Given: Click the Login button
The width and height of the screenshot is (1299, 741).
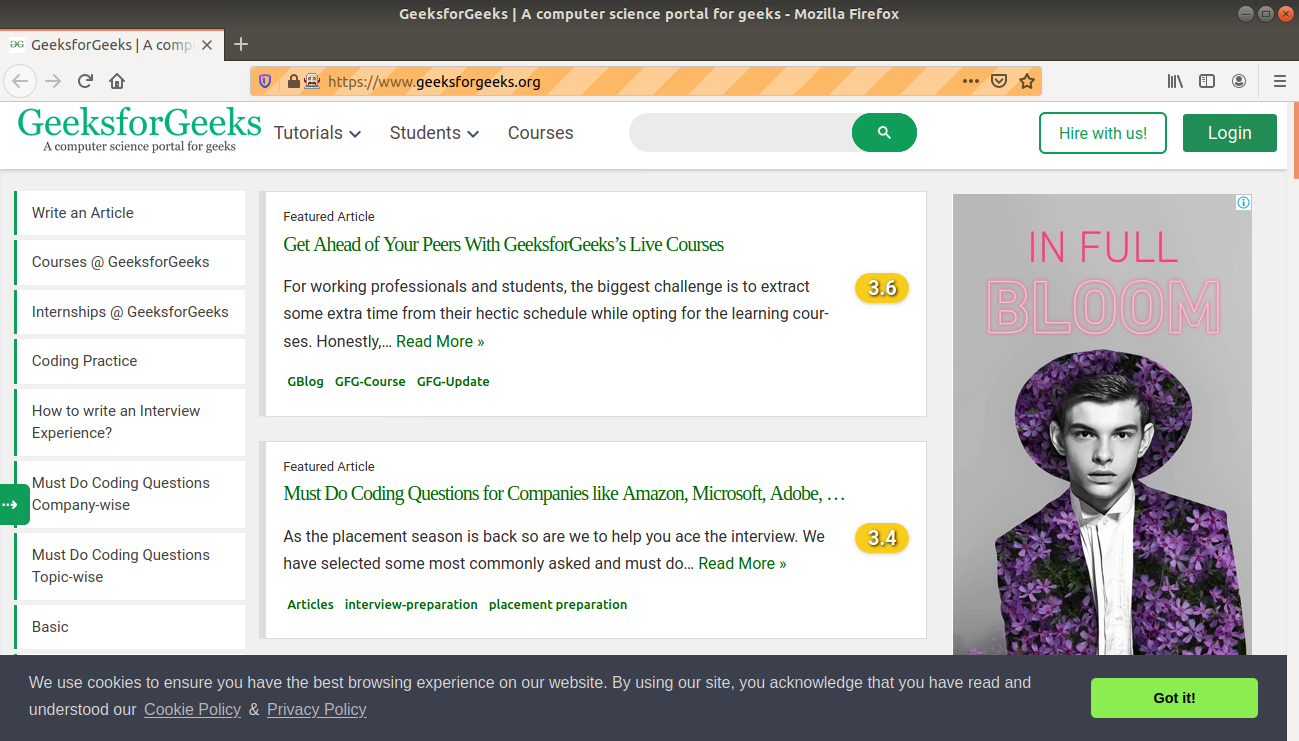Looking at the screenshot, I should coord(1229,133).
